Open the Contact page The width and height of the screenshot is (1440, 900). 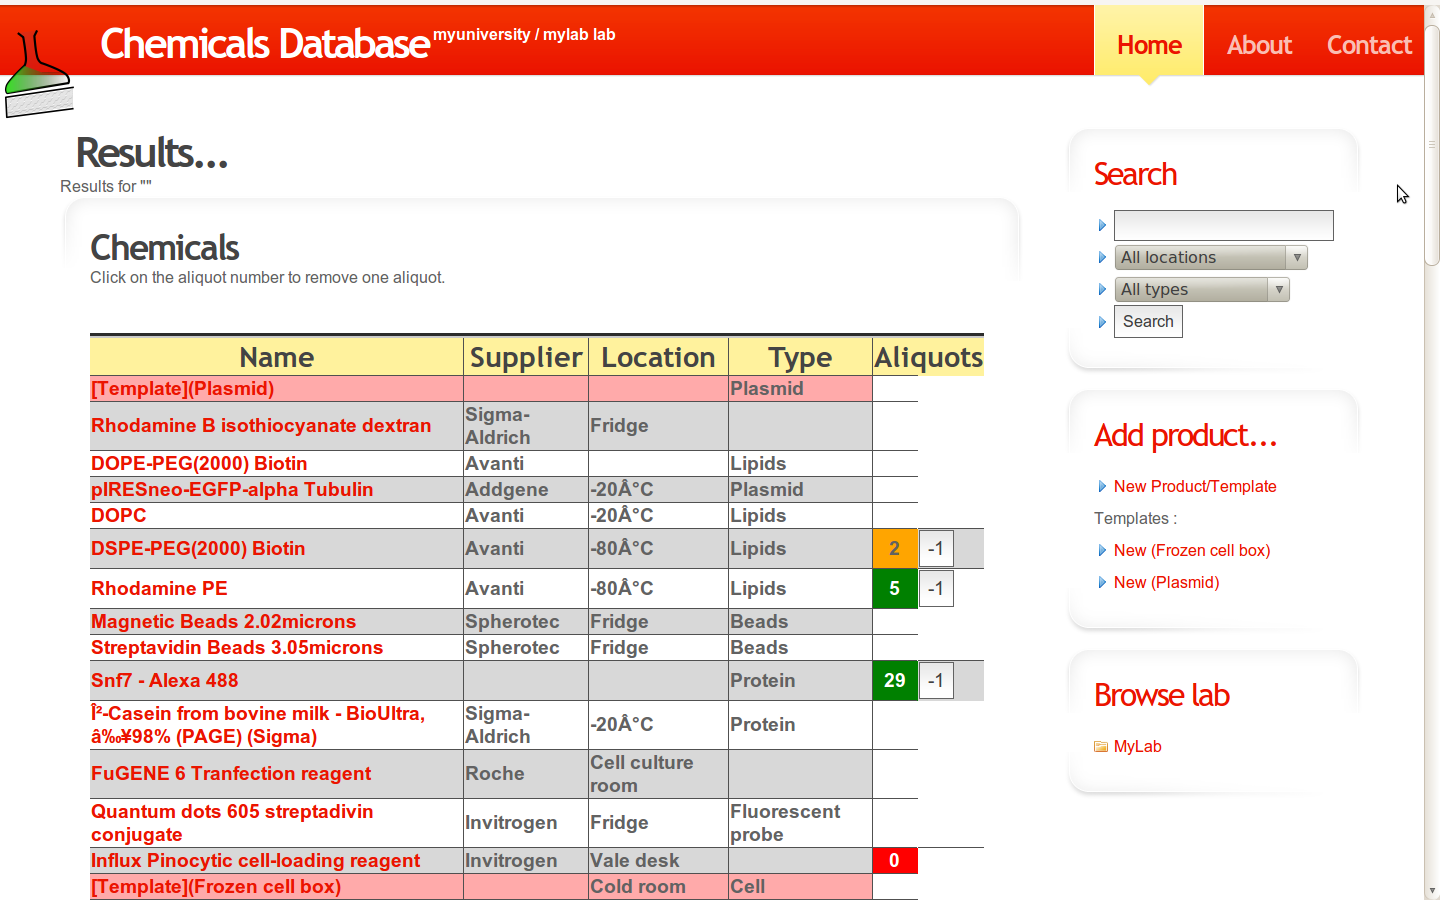click(1369, 45)
